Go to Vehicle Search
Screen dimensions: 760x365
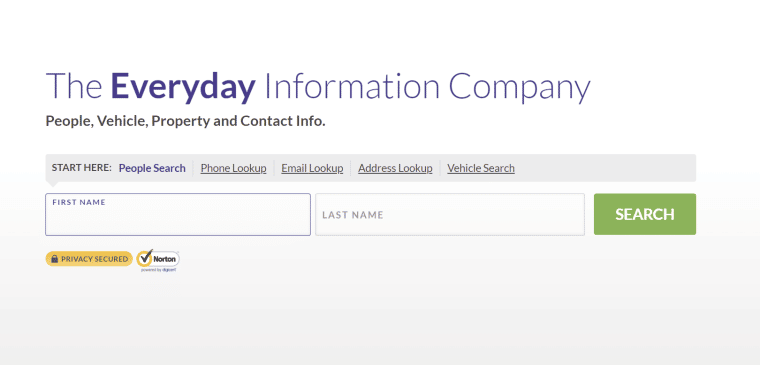click(481, 168)
